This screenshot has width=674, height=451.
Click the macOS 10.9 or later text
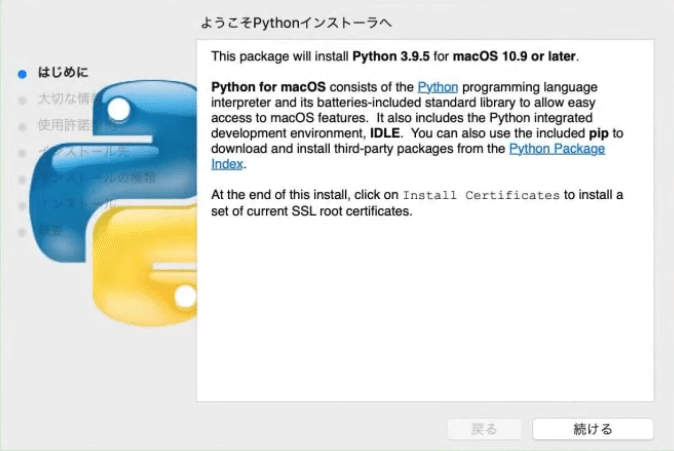pos(514,56)
